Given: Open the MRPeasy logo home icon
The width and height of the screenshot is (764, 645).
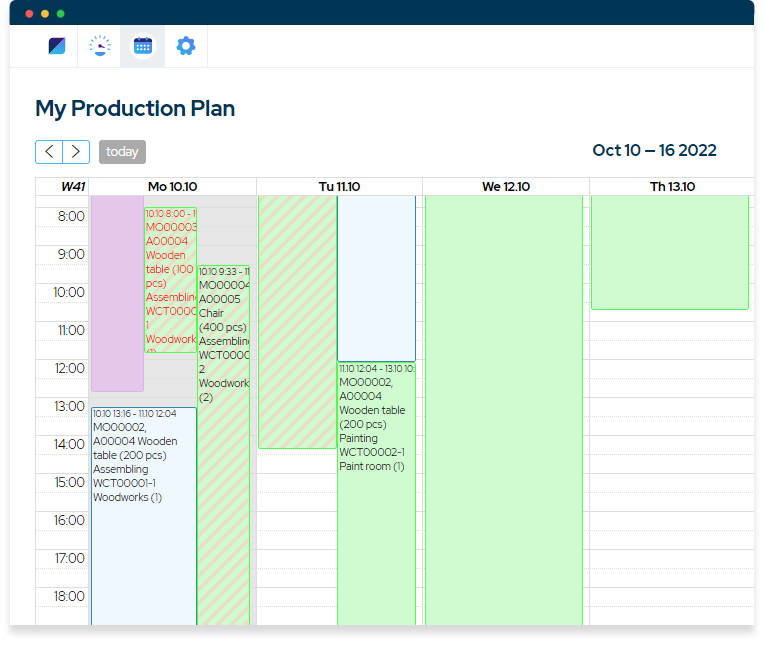Looking at the screenshot, I should point(57,46).
